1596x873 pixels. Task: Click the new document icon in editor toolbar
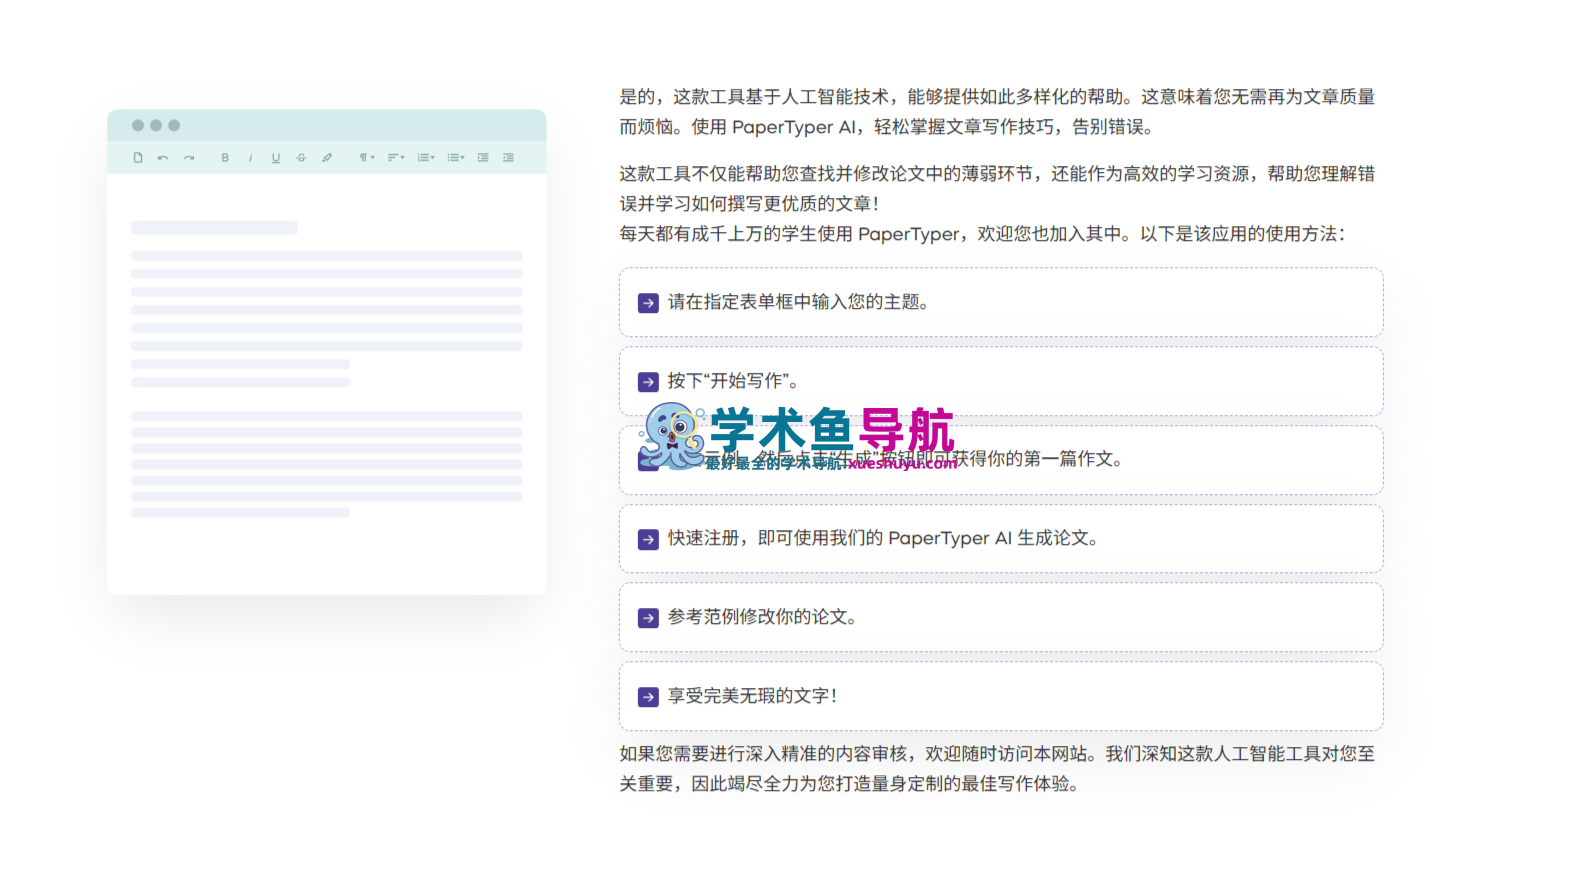(138, 158)
